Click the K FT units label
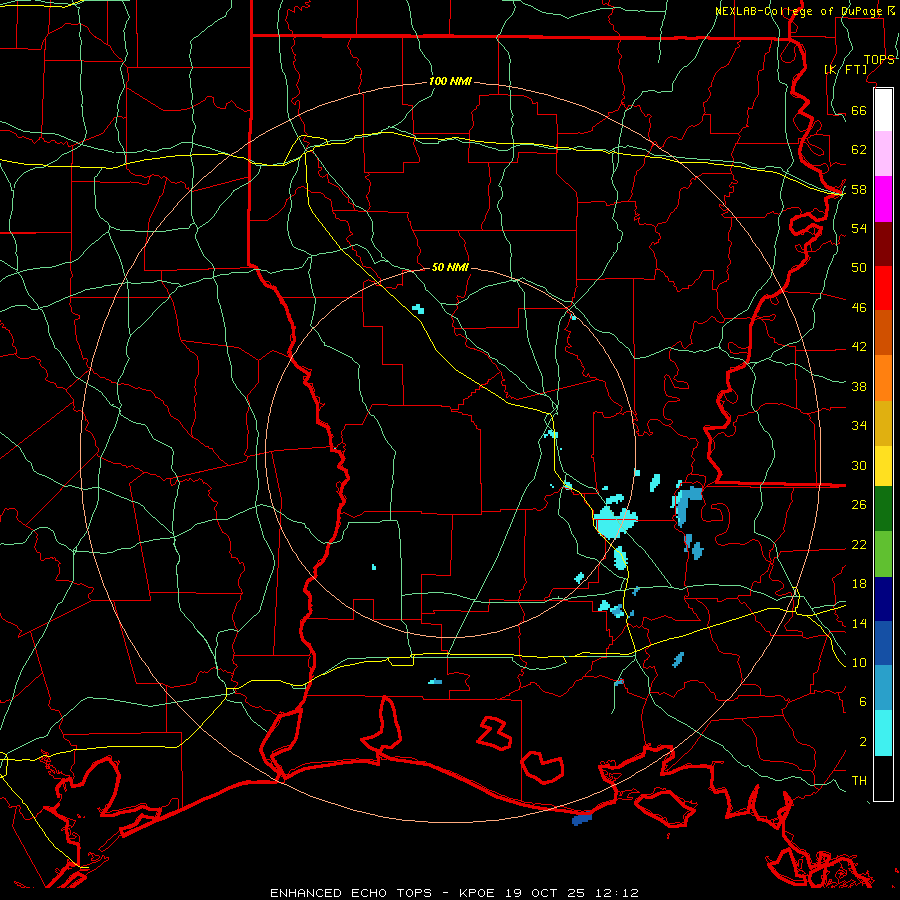Viewport: 900px width, 900px height. click(846, 70)
